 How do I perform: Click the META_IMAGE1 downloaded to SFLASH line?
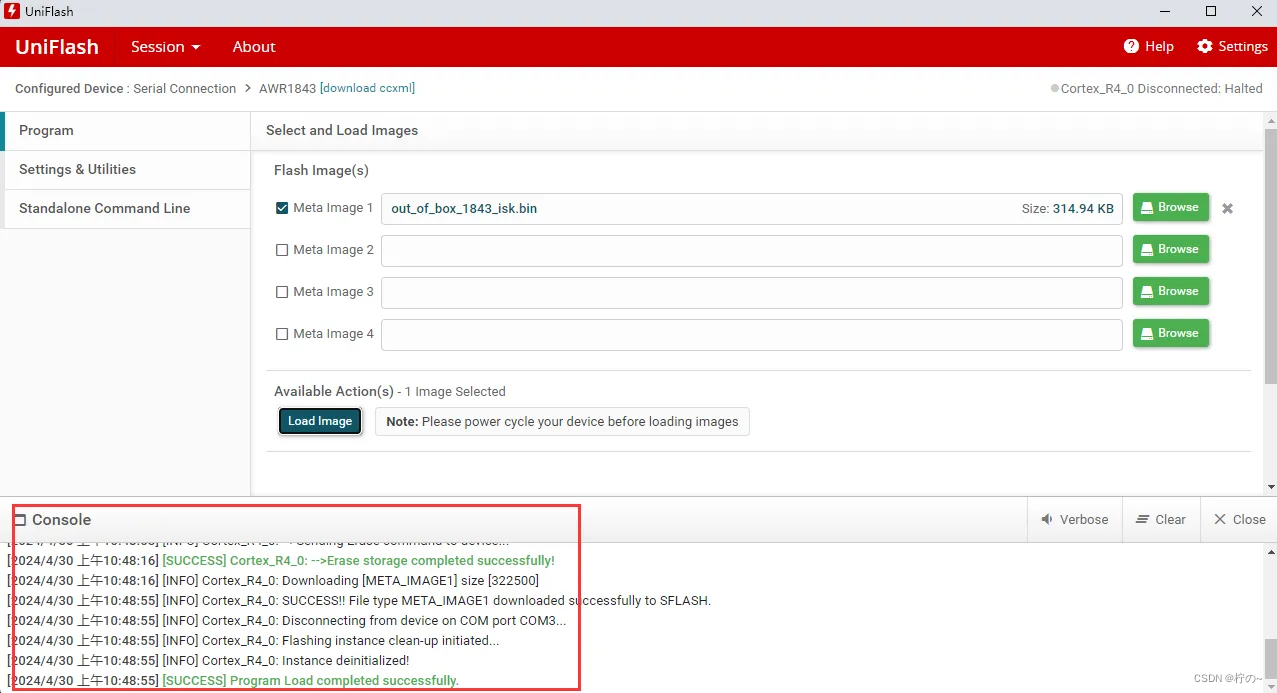coord(359,601)
